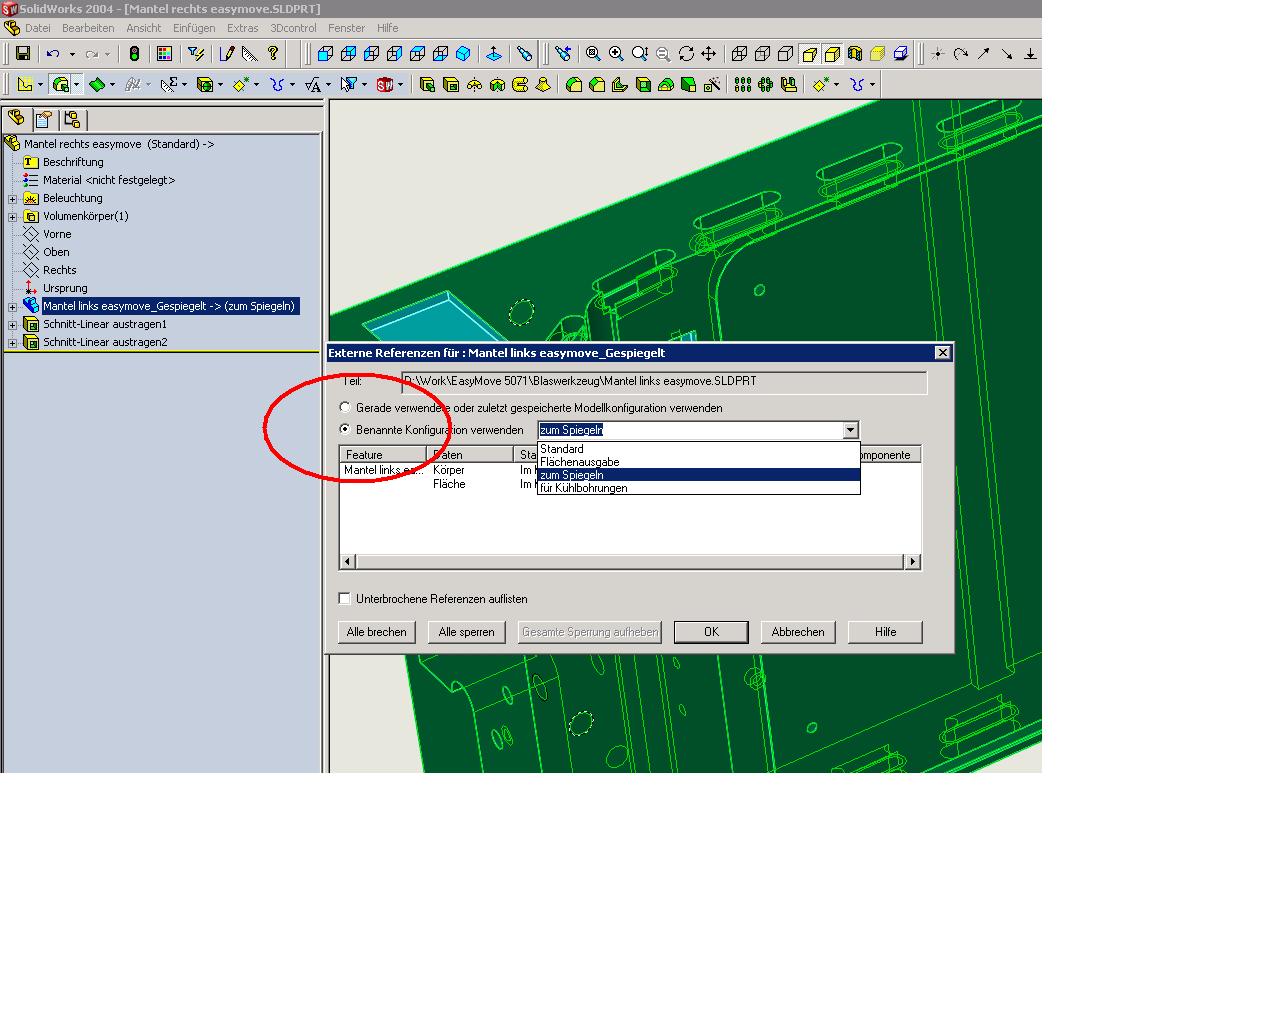Open the Ansicht menu
This screenshot has width=1280, height=1024.
[x=144, y=28]
